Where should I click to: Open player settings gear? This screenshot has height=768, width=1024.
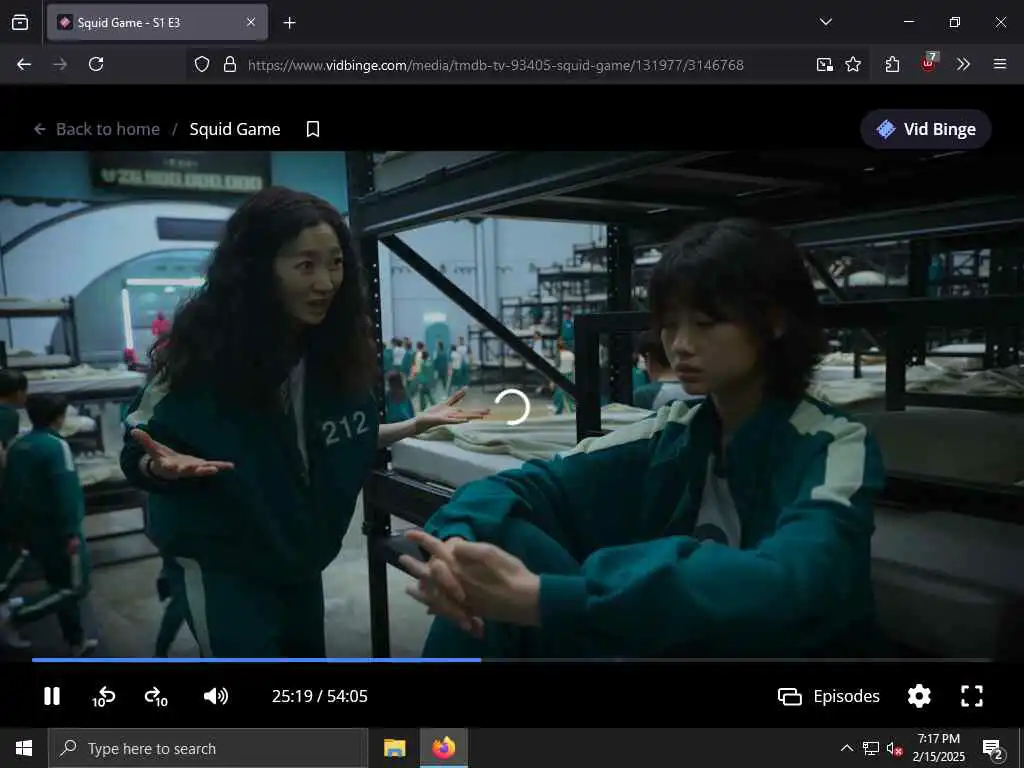coord(919,696)
